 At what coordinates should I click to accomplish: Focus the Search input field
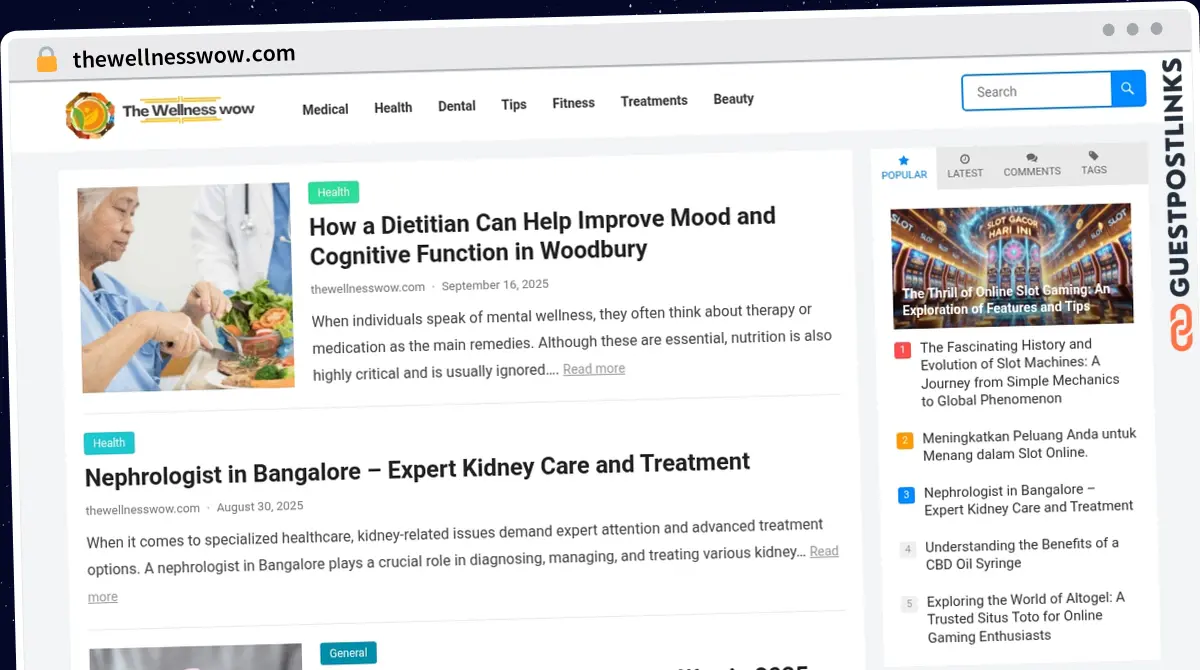[x=1037, y=91]
